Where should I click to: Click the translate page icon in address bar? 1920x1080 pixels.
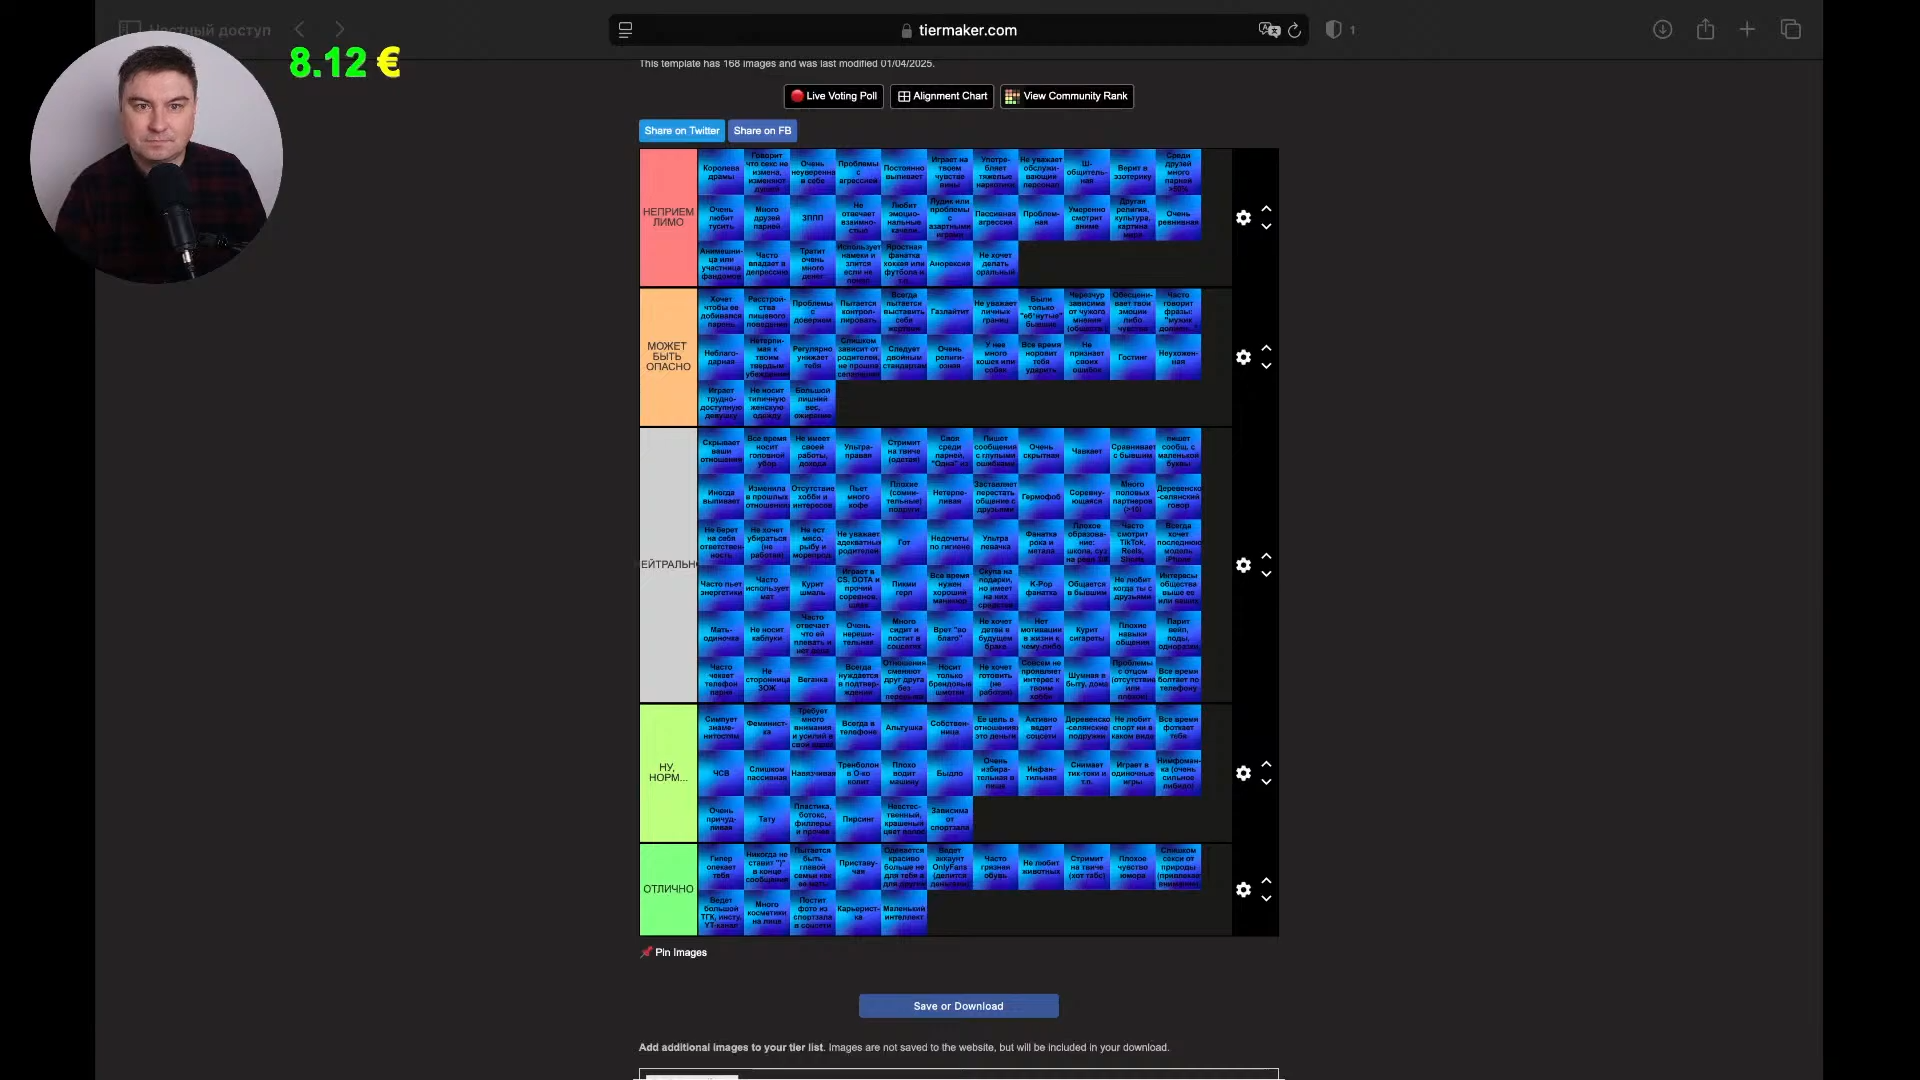[x=1268, y=30]
